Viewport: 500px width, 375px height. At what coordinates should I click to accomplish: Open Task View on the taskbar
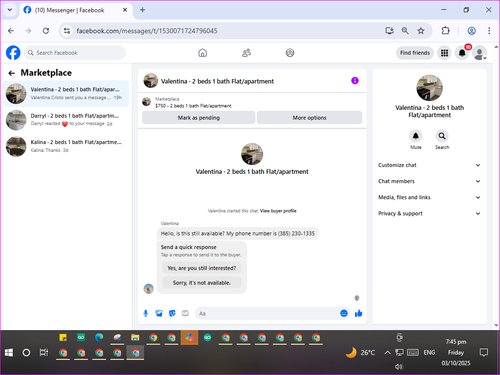[x=44, y=352]
